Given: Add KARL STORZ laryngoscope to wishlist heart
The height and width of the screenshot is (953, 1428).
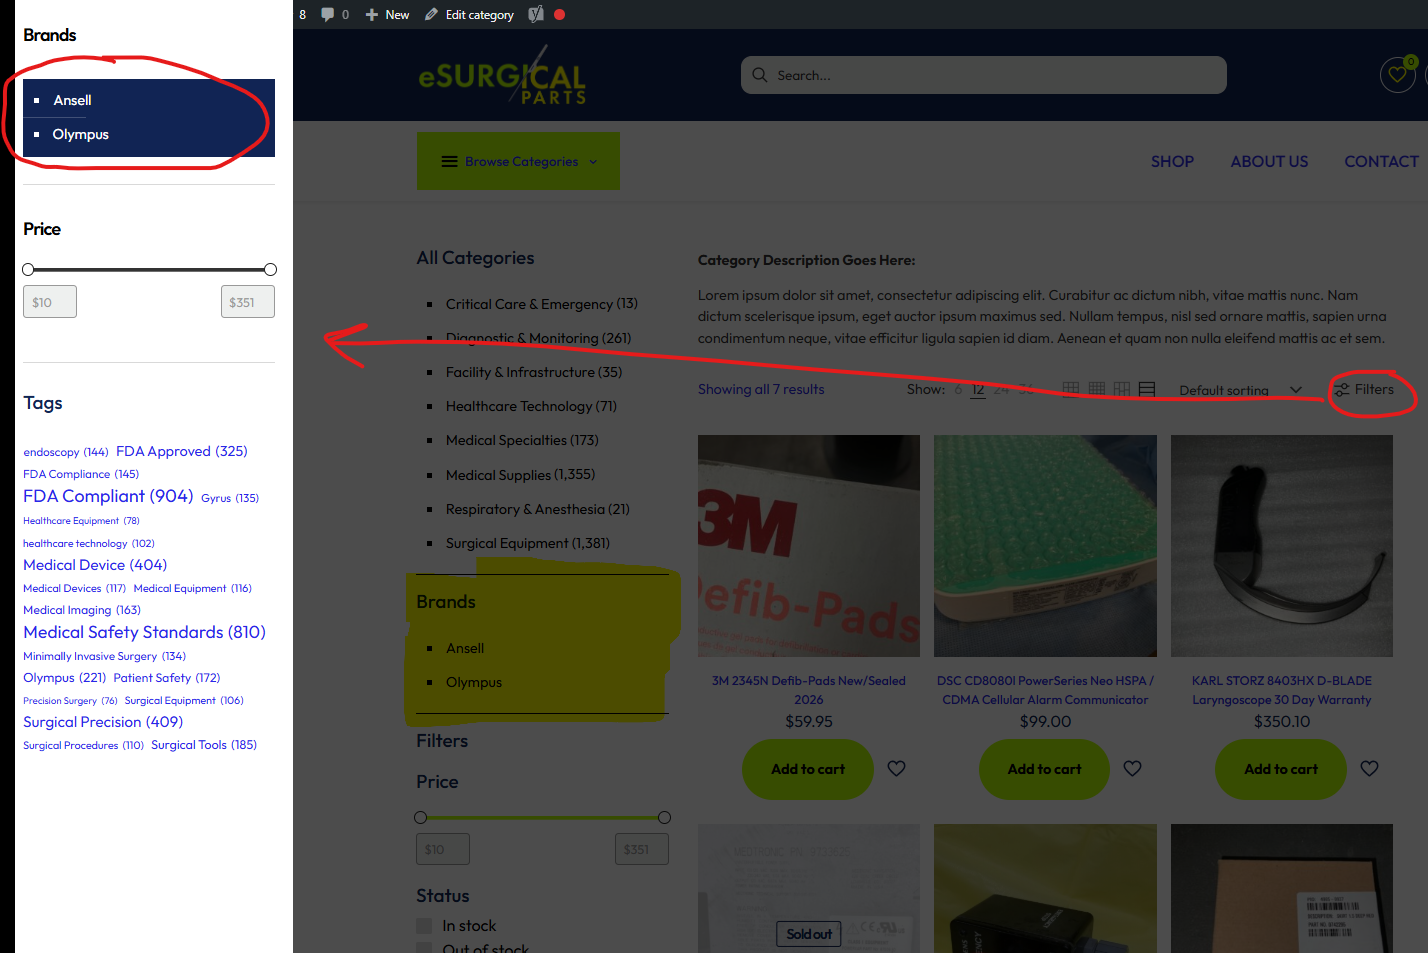Looking at the screenshot, I should tap(1369, 768).
